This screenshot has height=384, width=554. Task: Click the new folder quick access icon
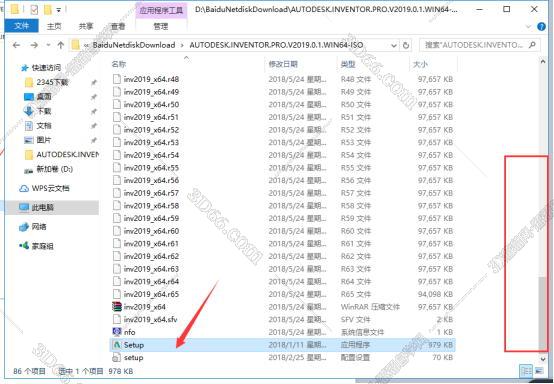pos(47,10)
